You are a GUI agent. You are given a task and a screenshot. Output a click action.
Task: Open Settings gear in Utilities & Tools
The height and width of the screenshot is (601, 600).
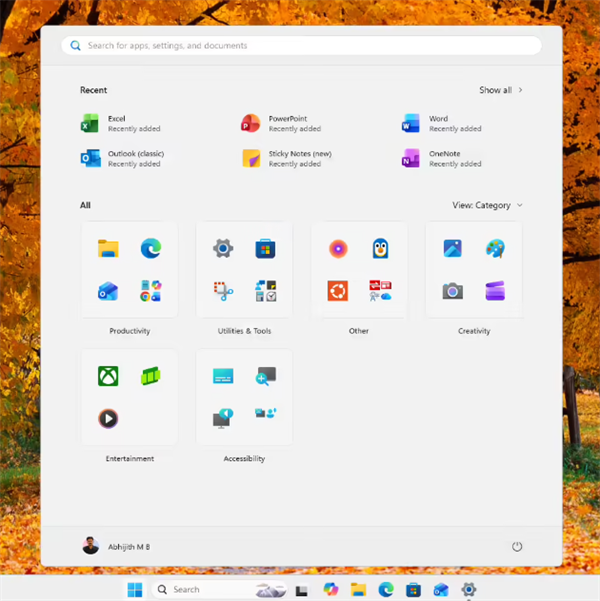[x=223, y=248]
